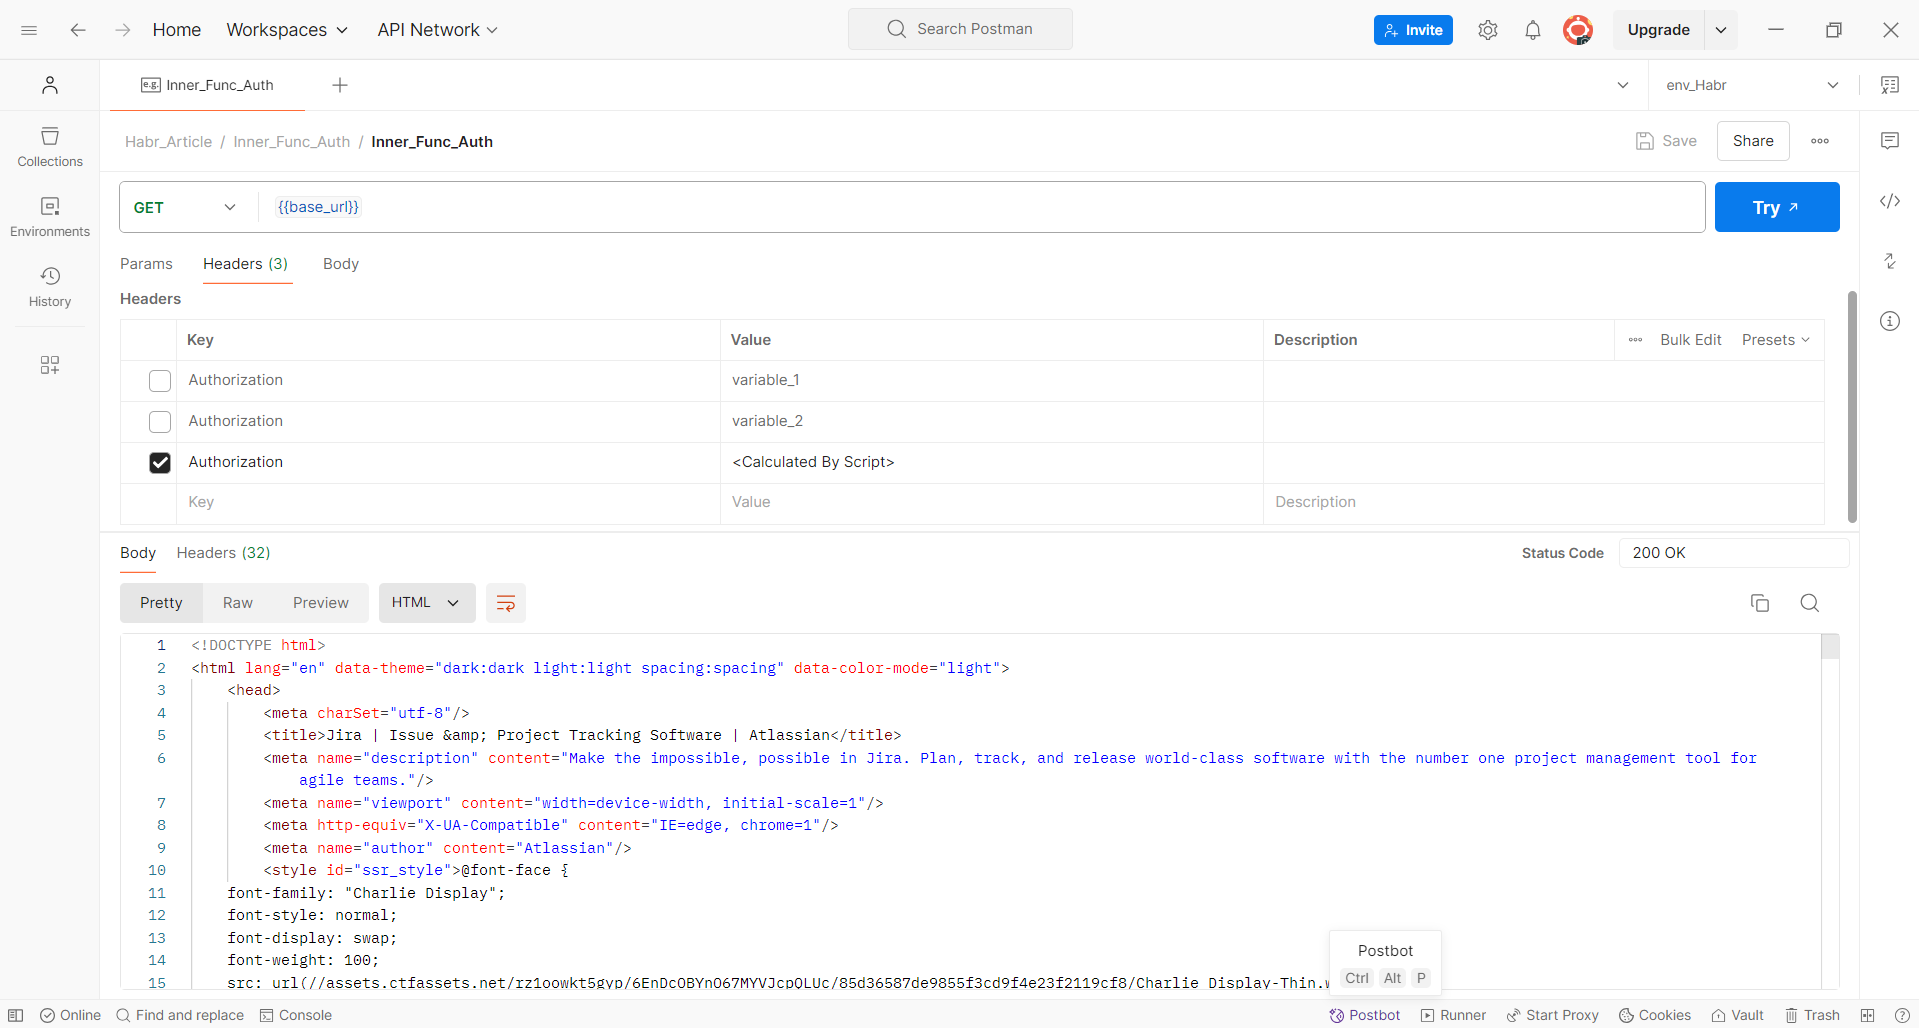Open the two-pane layout icon

coord(1867,1015)
